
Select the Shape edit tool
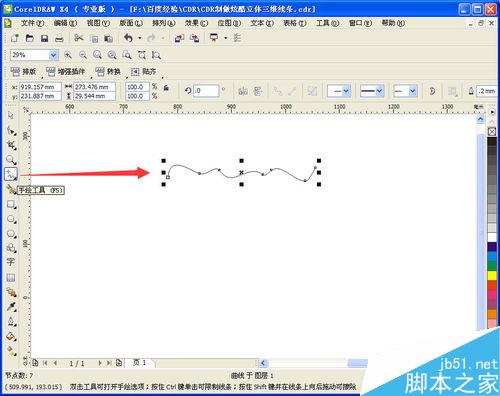11,131
